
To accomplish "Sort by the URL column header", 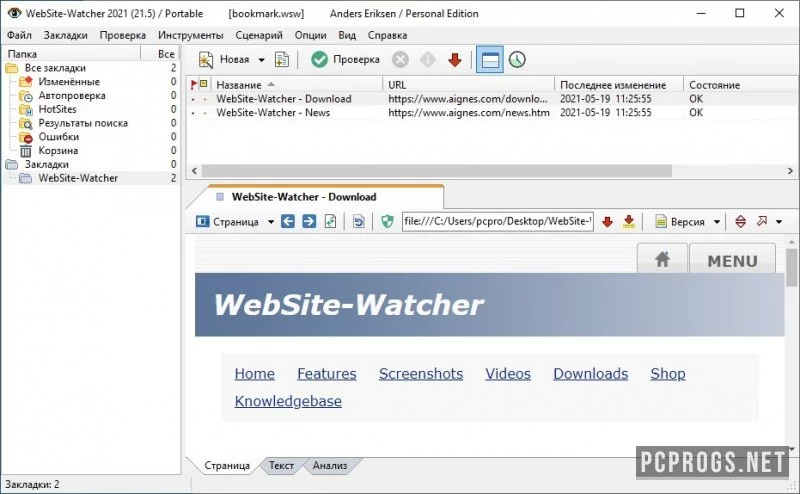I will tap(397, 85).
